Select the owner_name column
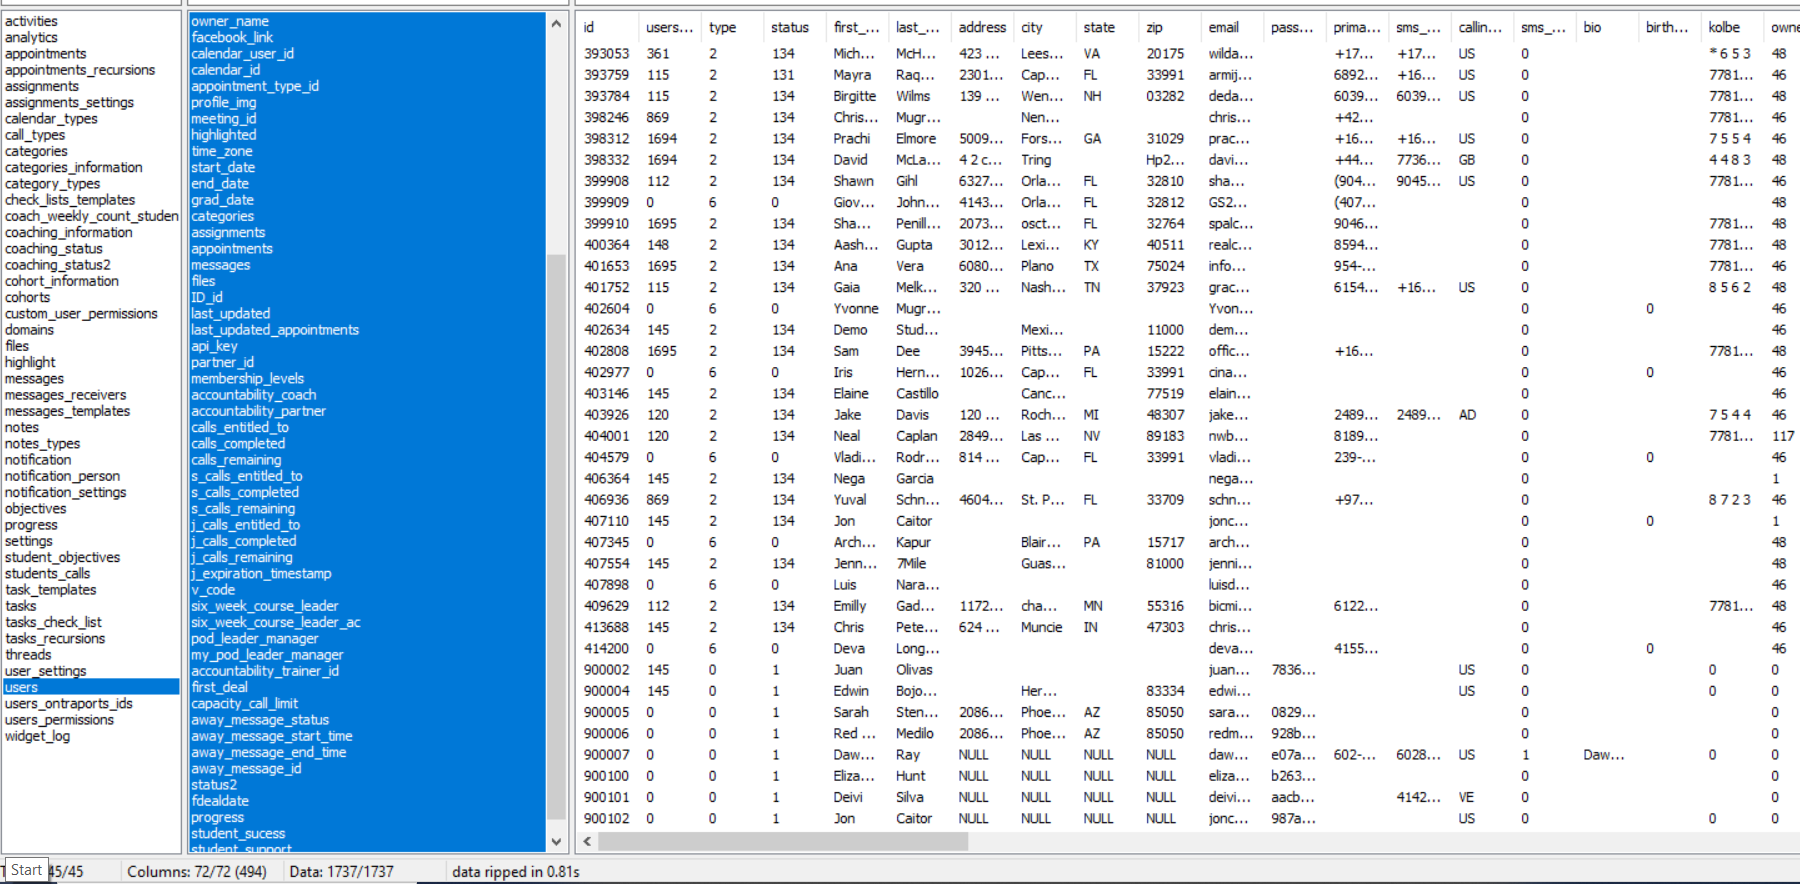Viewport: 1800px width, 884px height. click(230, 21)
